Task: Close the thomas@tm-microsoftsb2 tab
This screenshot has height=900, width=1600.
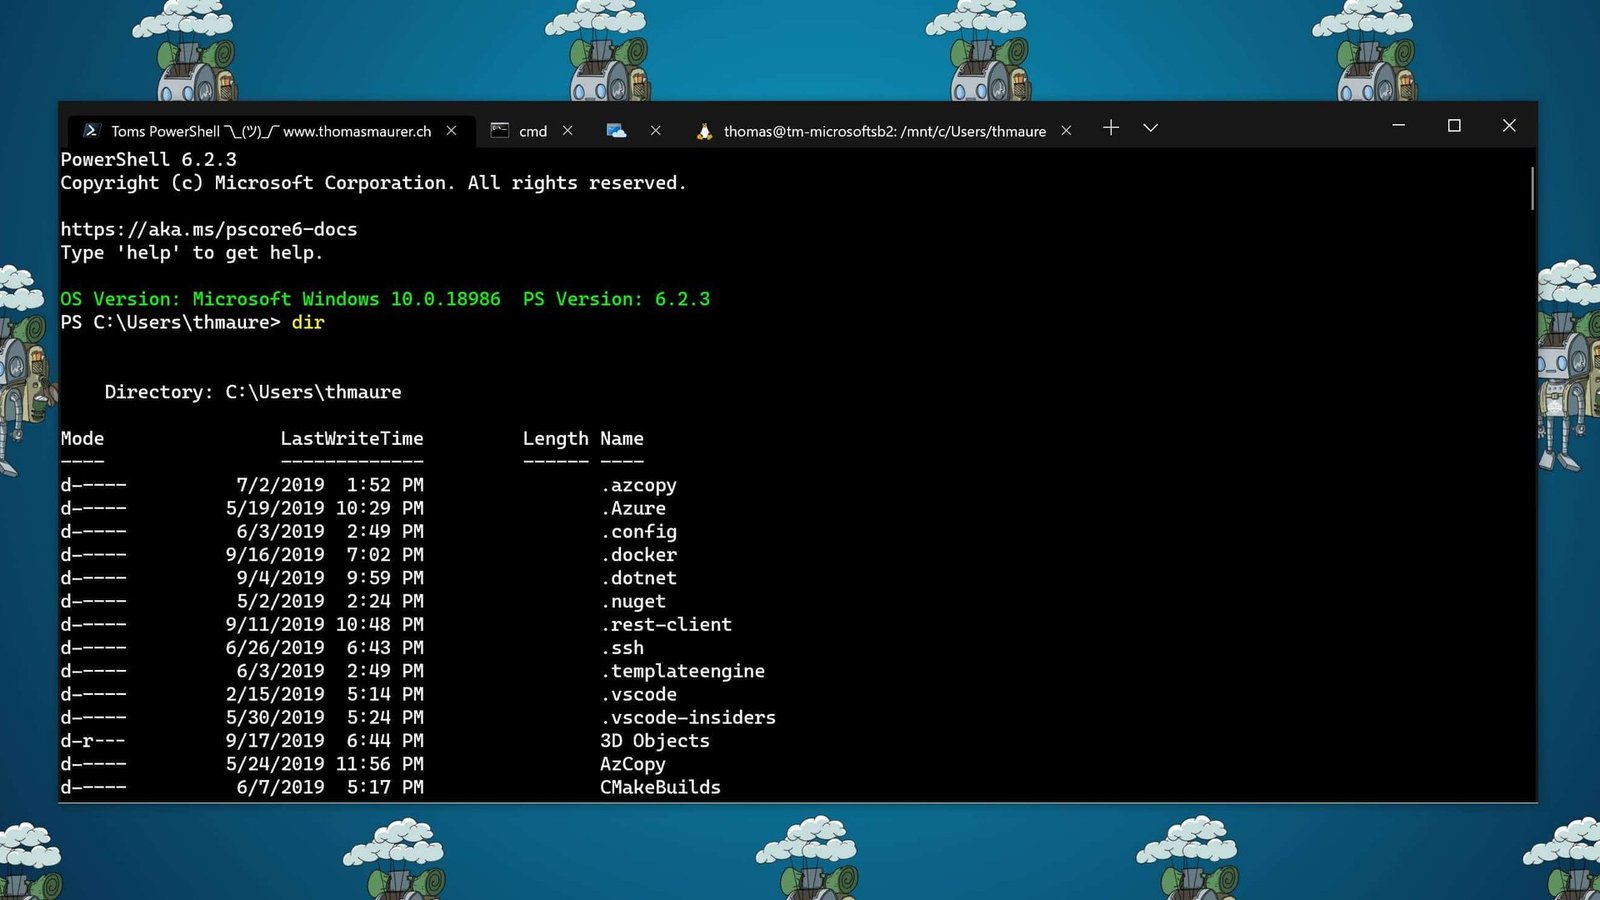Action: point(1067,130)
